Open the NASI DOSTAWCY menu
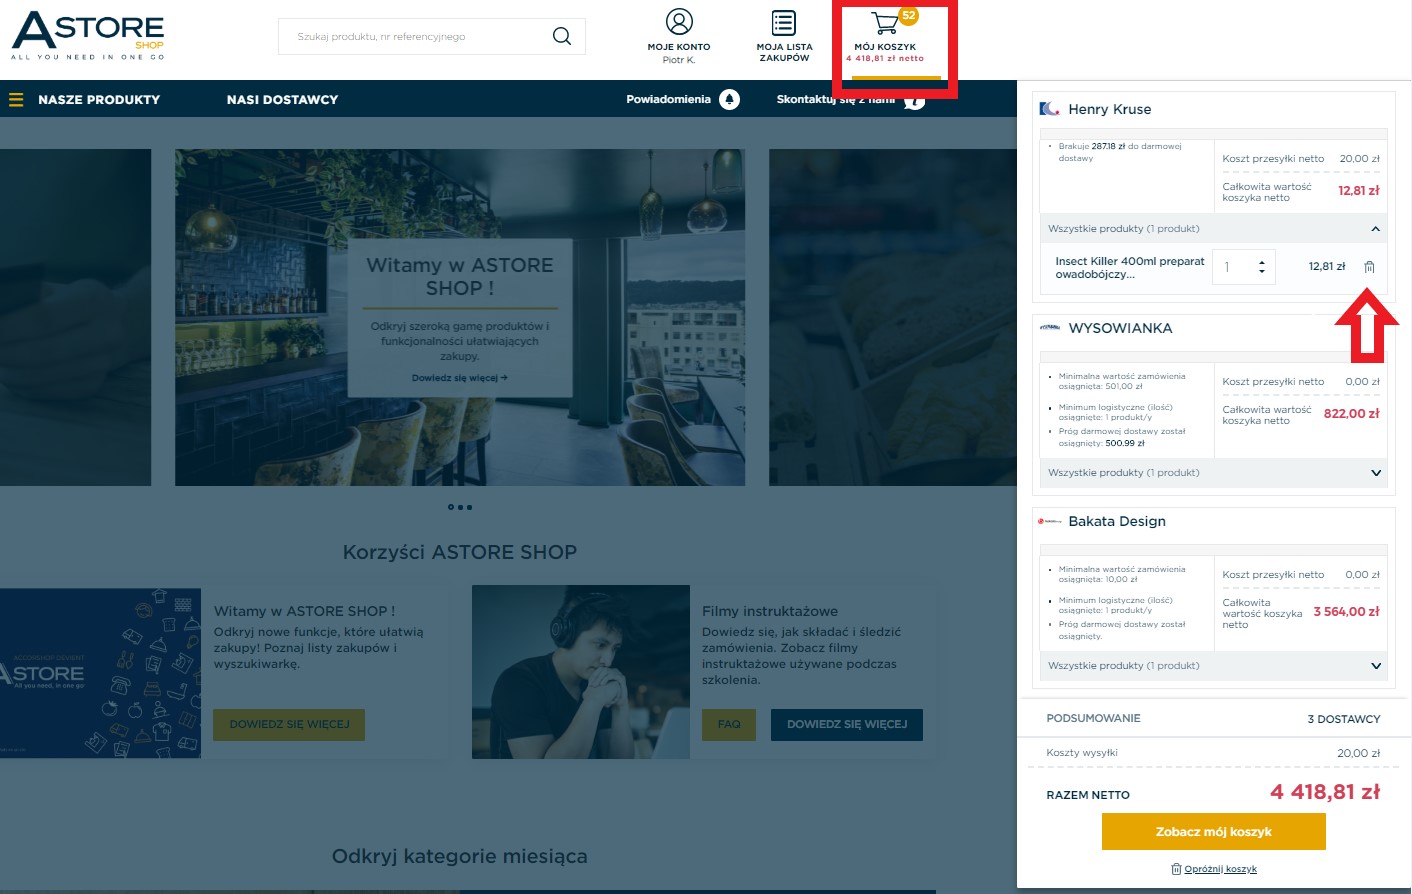 click(x=282, y=99)
